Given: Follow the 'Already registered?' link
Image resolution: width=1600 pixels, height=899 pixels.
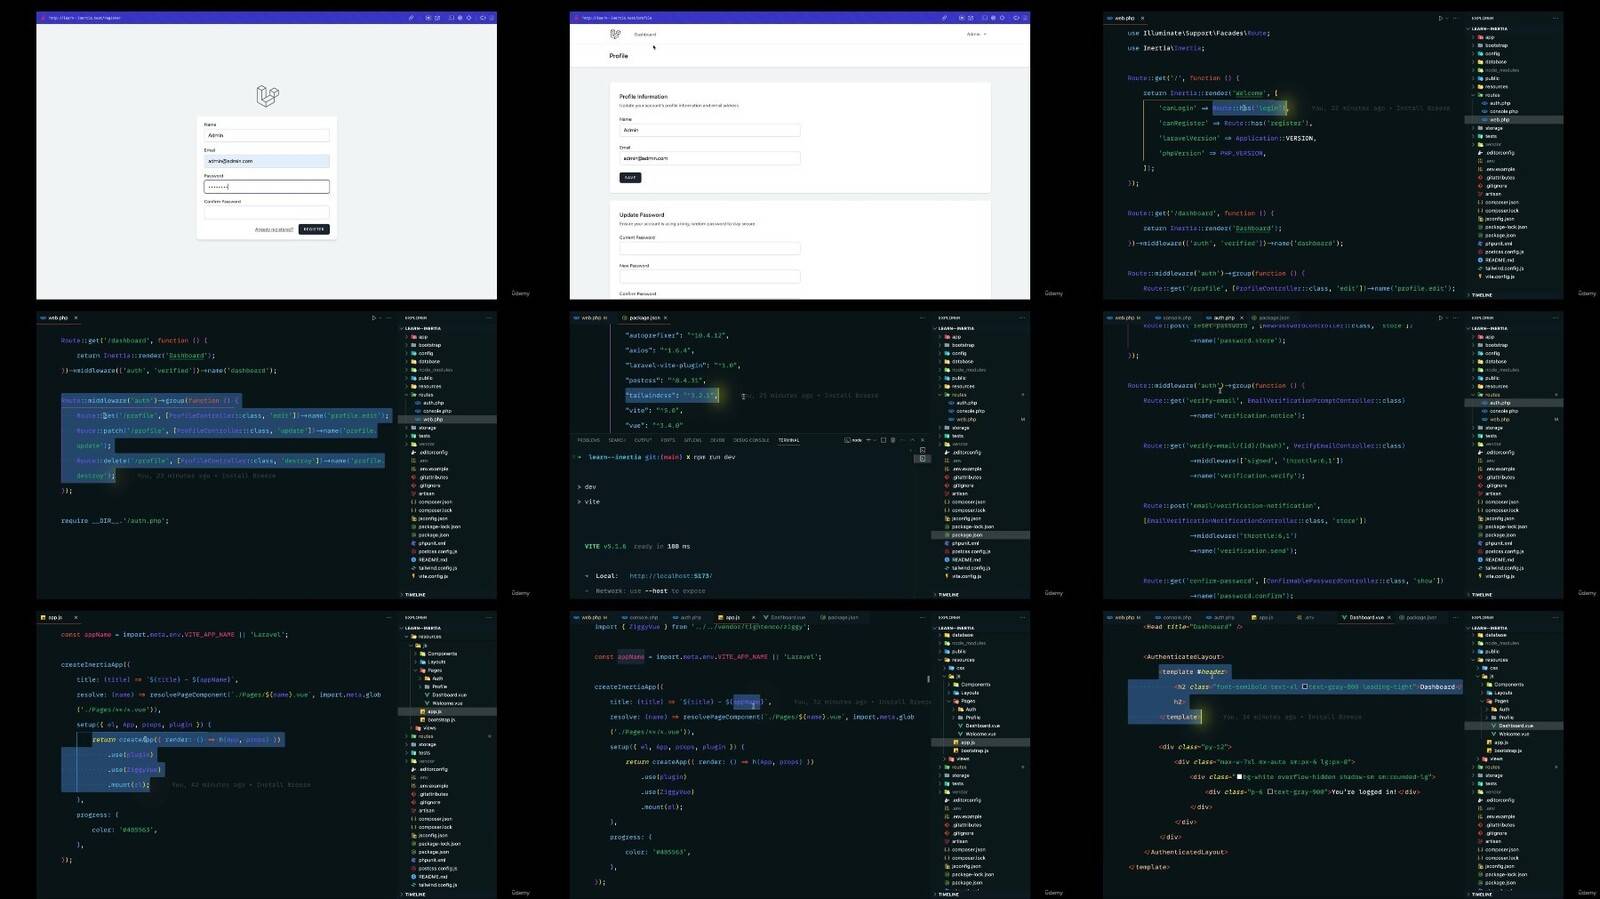Looking at the screenshot, I should point(274,230).
